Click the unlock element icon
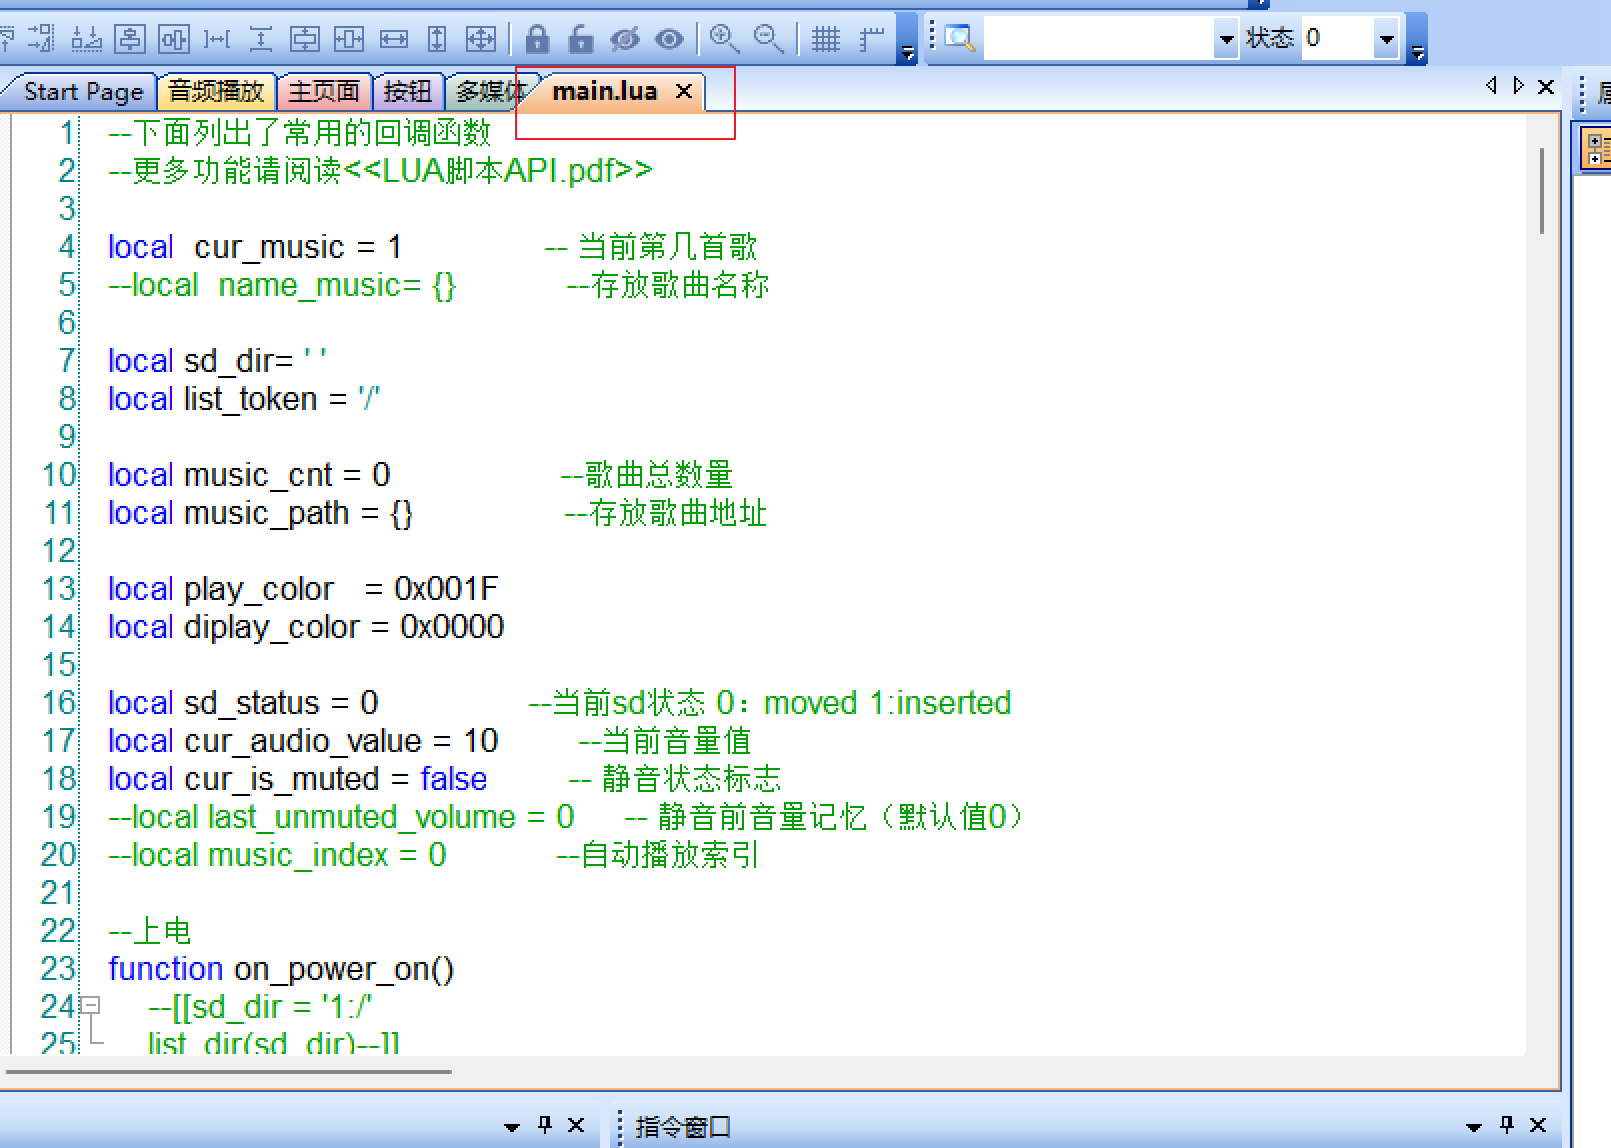This screenshot has width=1611, height=1148. (578, 38)
